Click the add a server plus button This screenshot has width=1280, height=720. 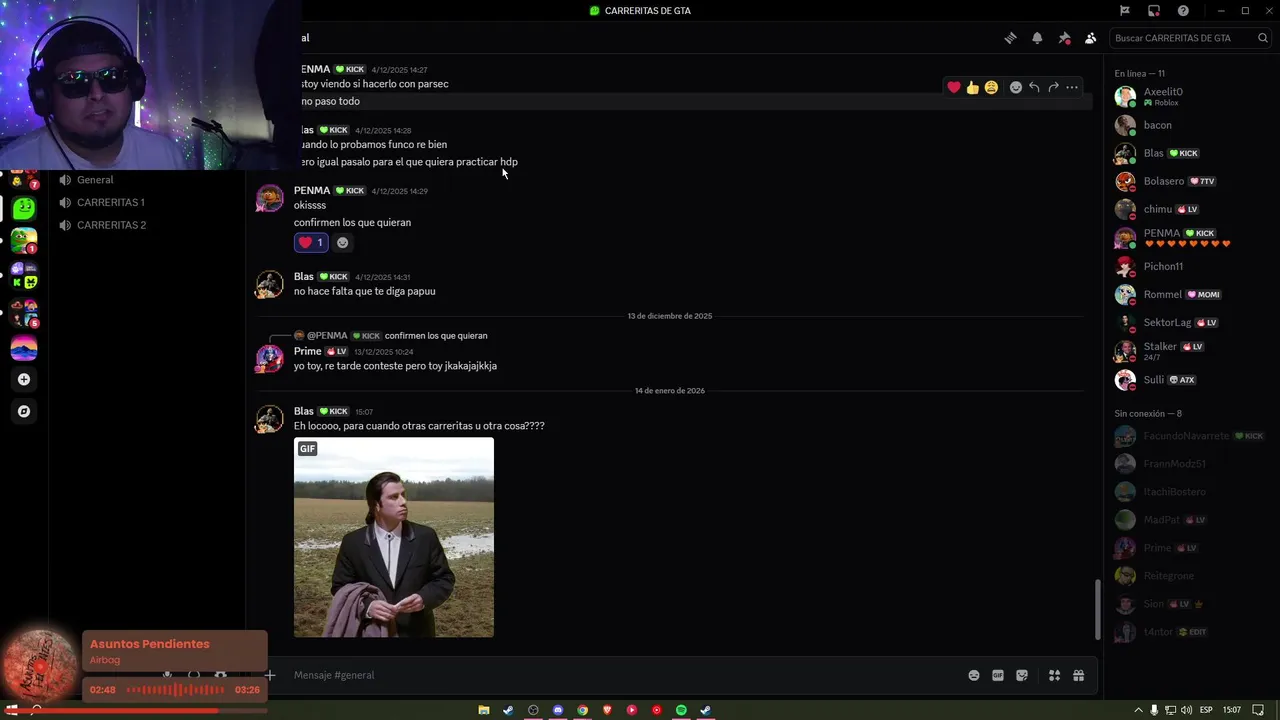pyautogui.click(x=24, y=379)
